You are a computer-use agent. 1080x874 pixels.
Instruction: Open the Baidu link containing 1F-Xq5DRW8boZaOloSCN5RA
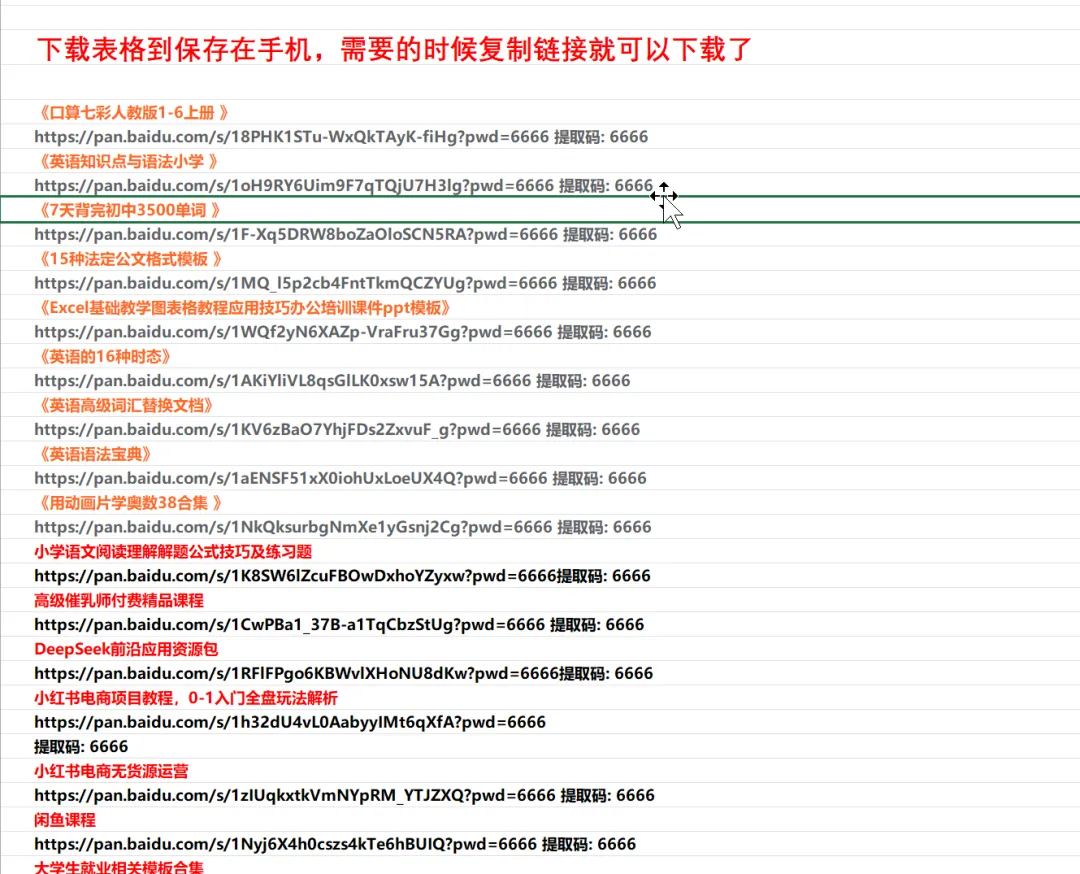[x=296, y=234]
